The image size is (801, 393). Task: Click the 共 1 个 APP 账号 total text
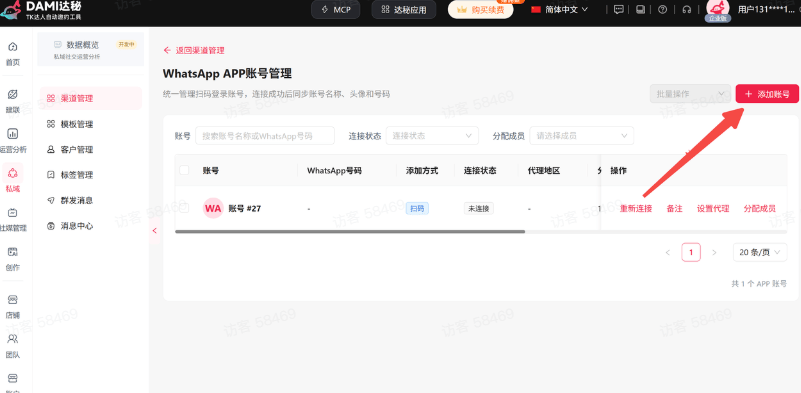[x=759, y=284]
